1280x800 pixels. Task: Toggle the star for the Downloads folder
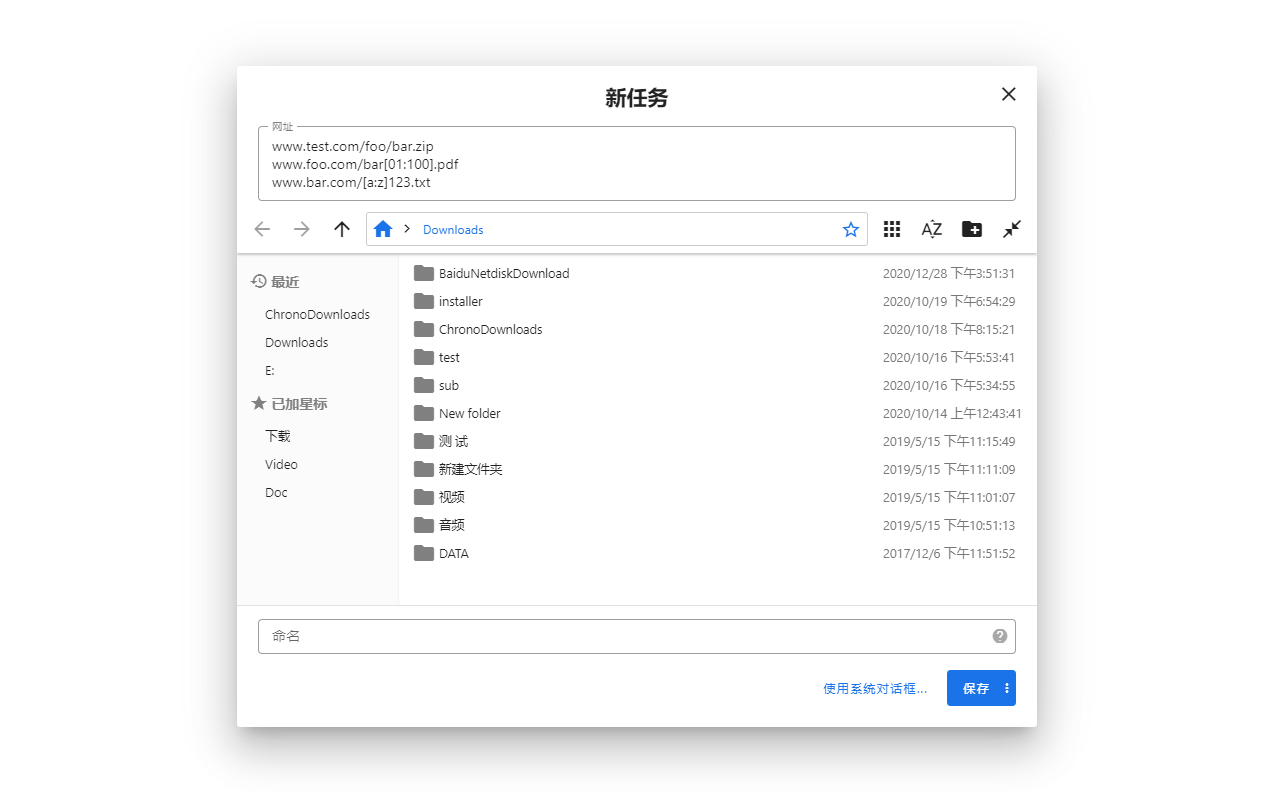click(x=851, y=229)
